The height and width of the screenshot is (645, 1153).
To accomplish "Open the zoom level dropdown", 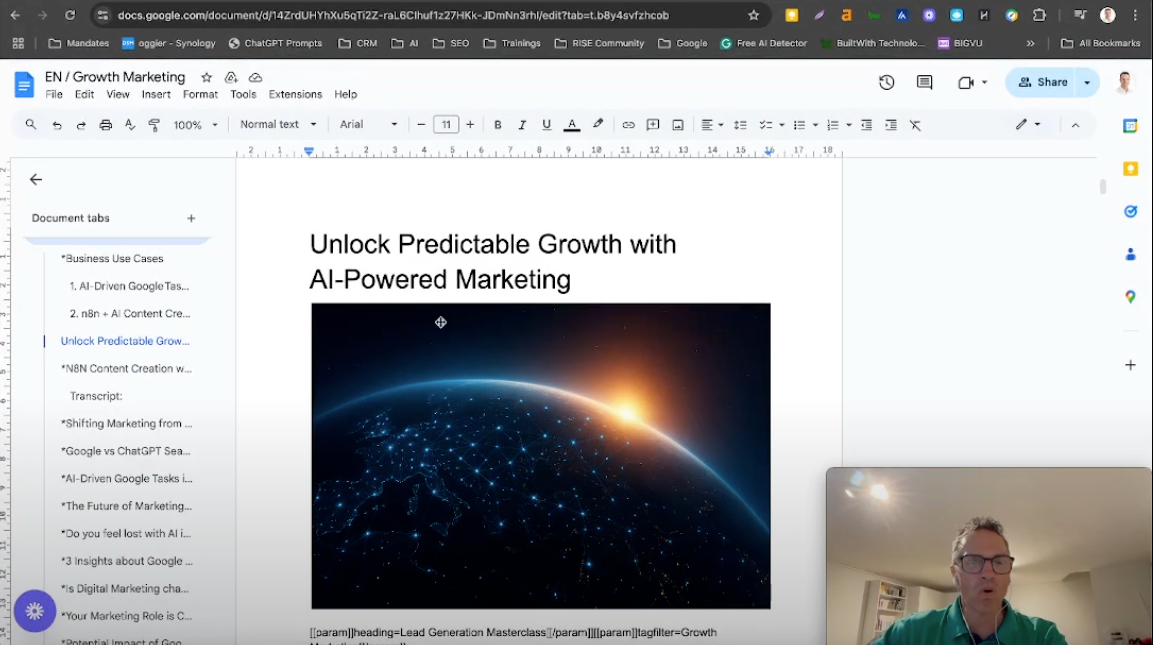I will (196, 125).
